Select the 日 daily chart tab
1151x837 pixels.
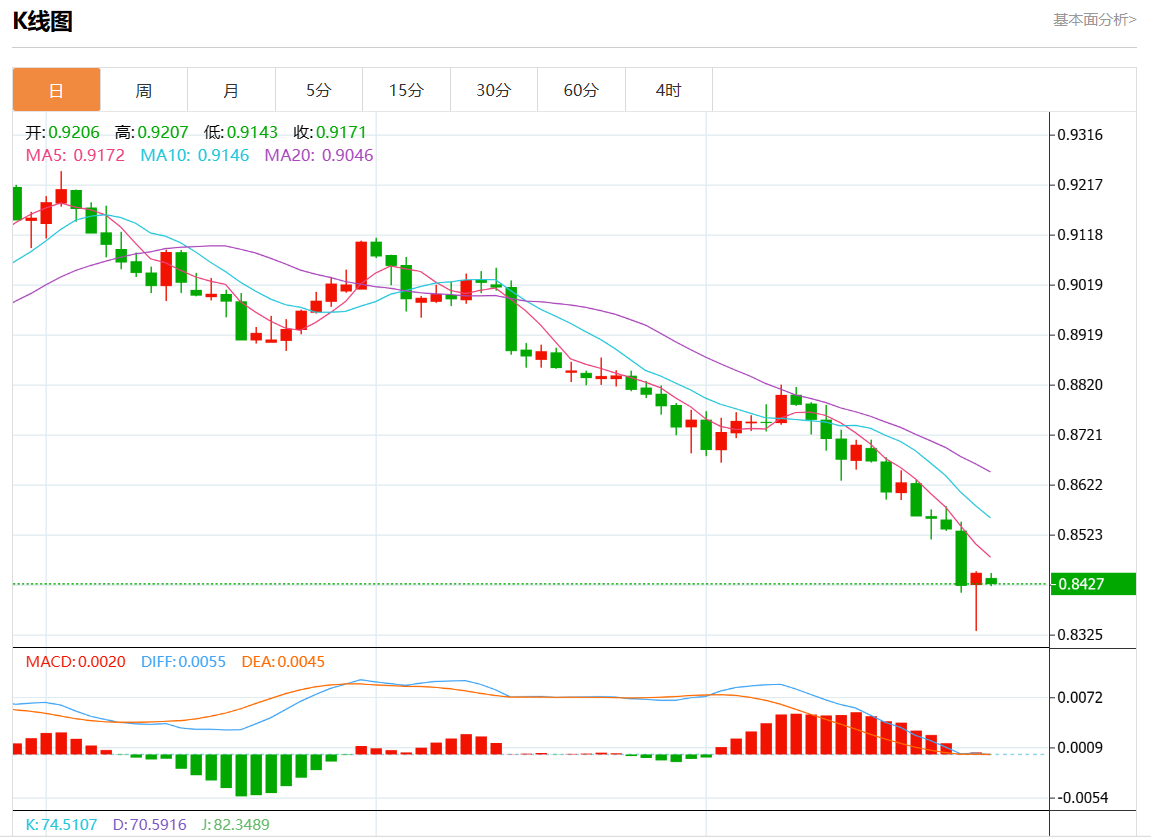tap(56, 90)
